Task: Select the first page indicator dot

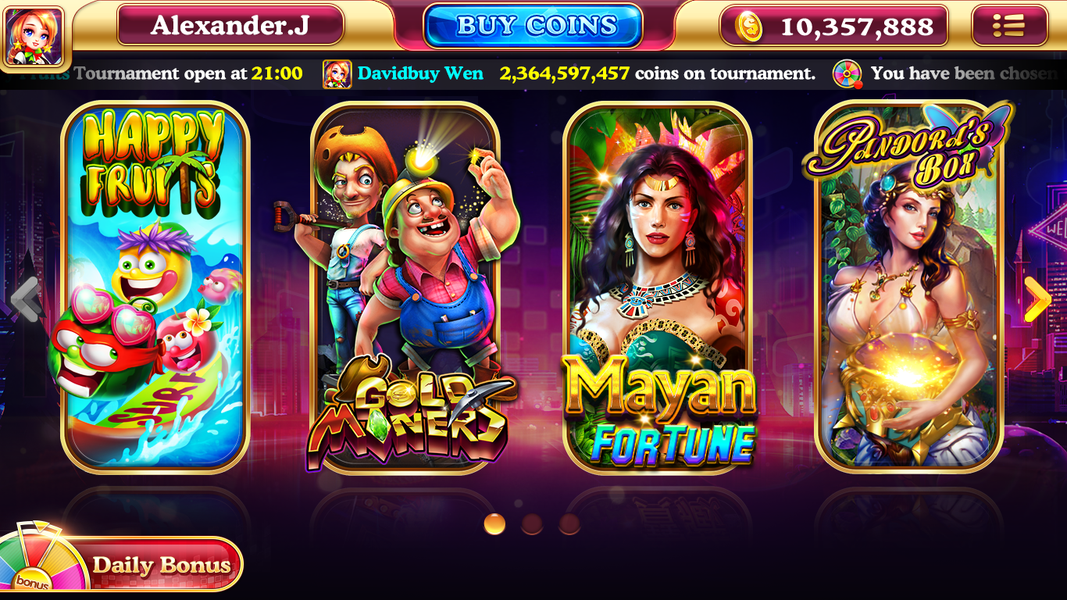Action: [495, 524]
